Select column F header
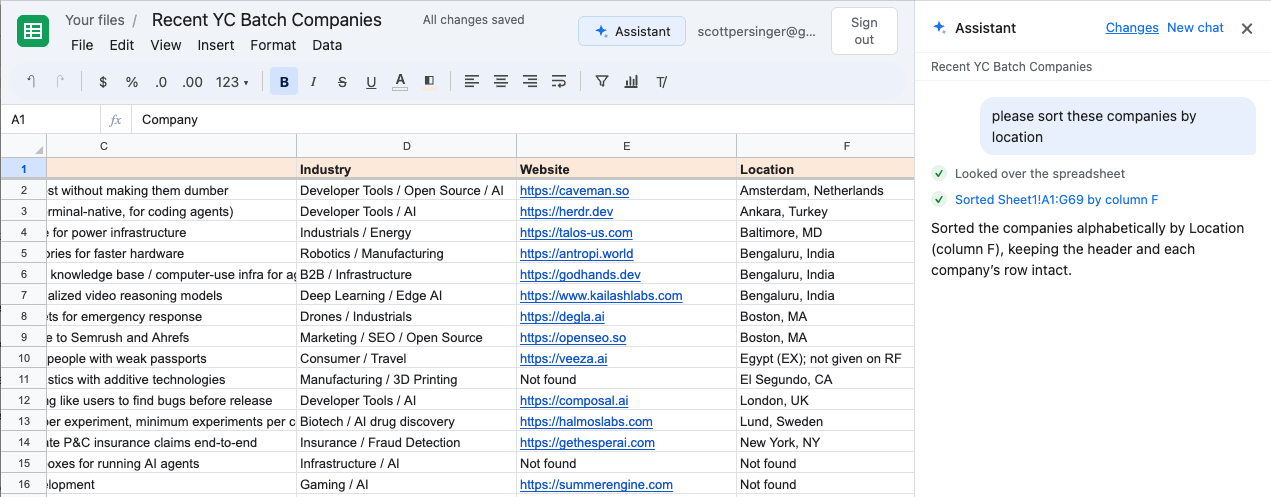1271x497 pixels. point(826,146)
